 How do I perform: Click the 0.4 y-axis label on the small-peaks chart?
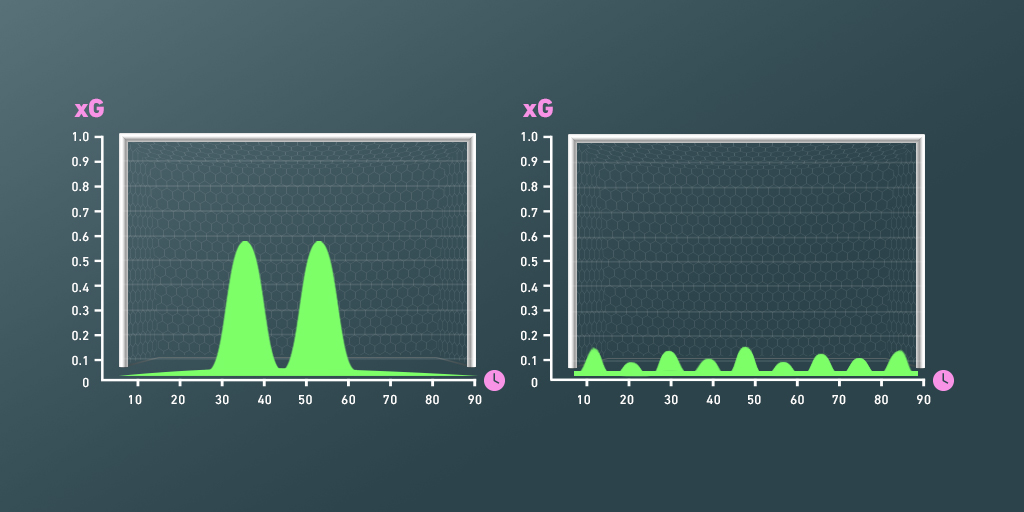[x=529, y=286]
